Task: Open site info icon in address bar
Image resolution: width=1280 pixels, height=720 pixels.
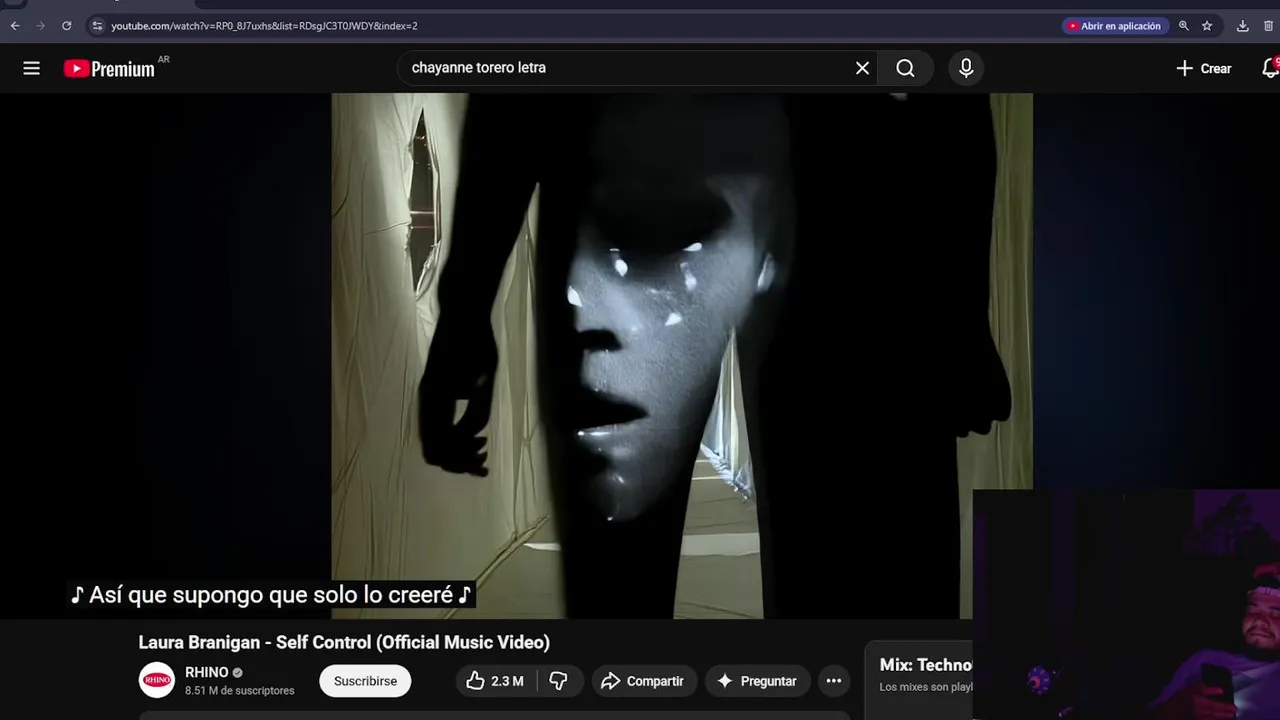Action: pyautogui.click(x=97, y=26)
